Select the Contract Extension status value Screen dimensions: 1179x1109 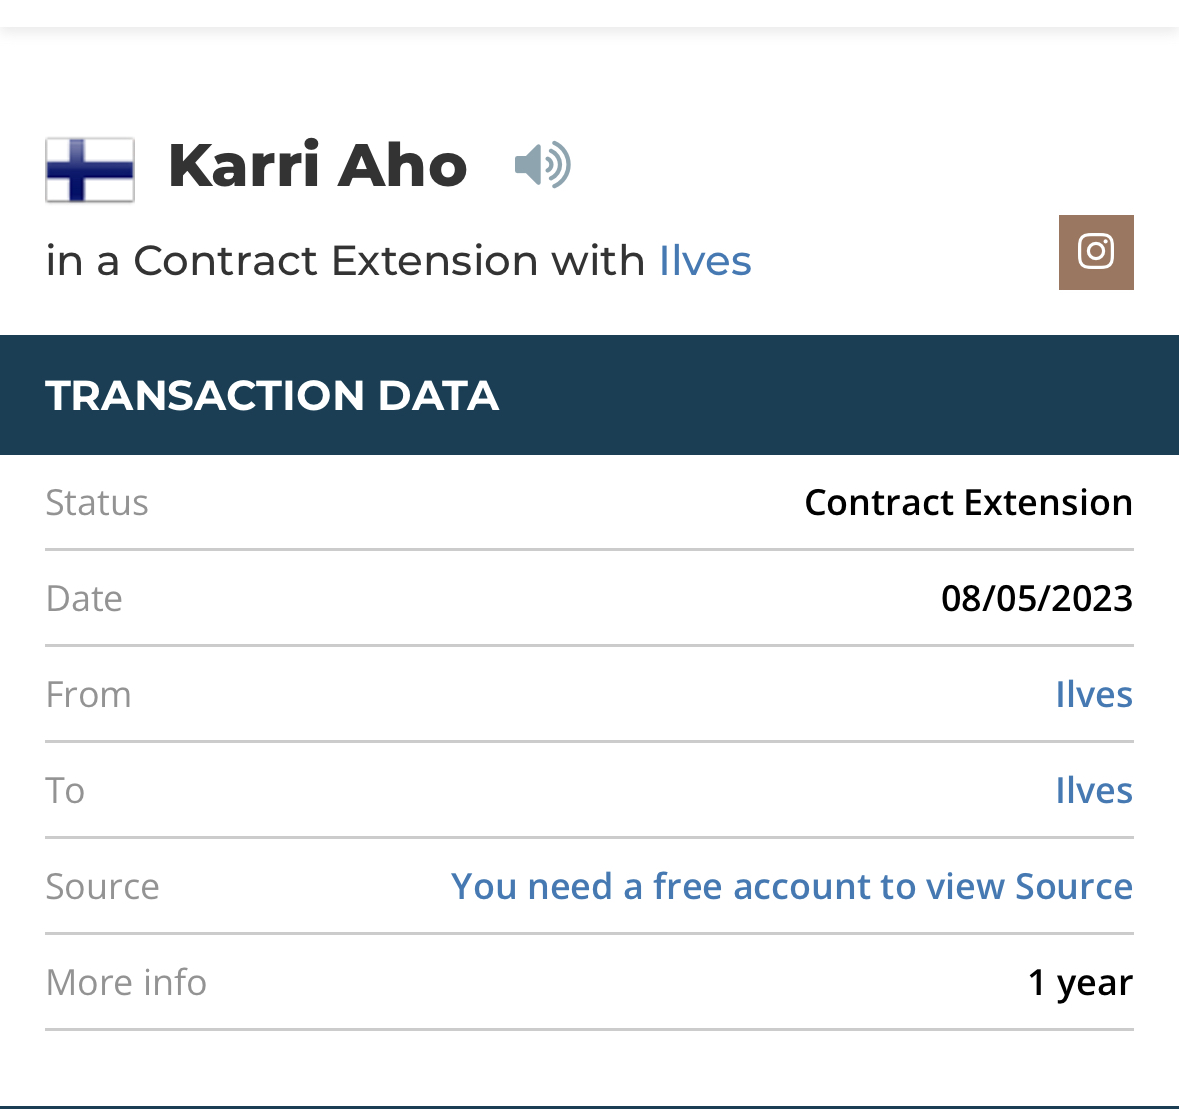click(x=968, y=502)
